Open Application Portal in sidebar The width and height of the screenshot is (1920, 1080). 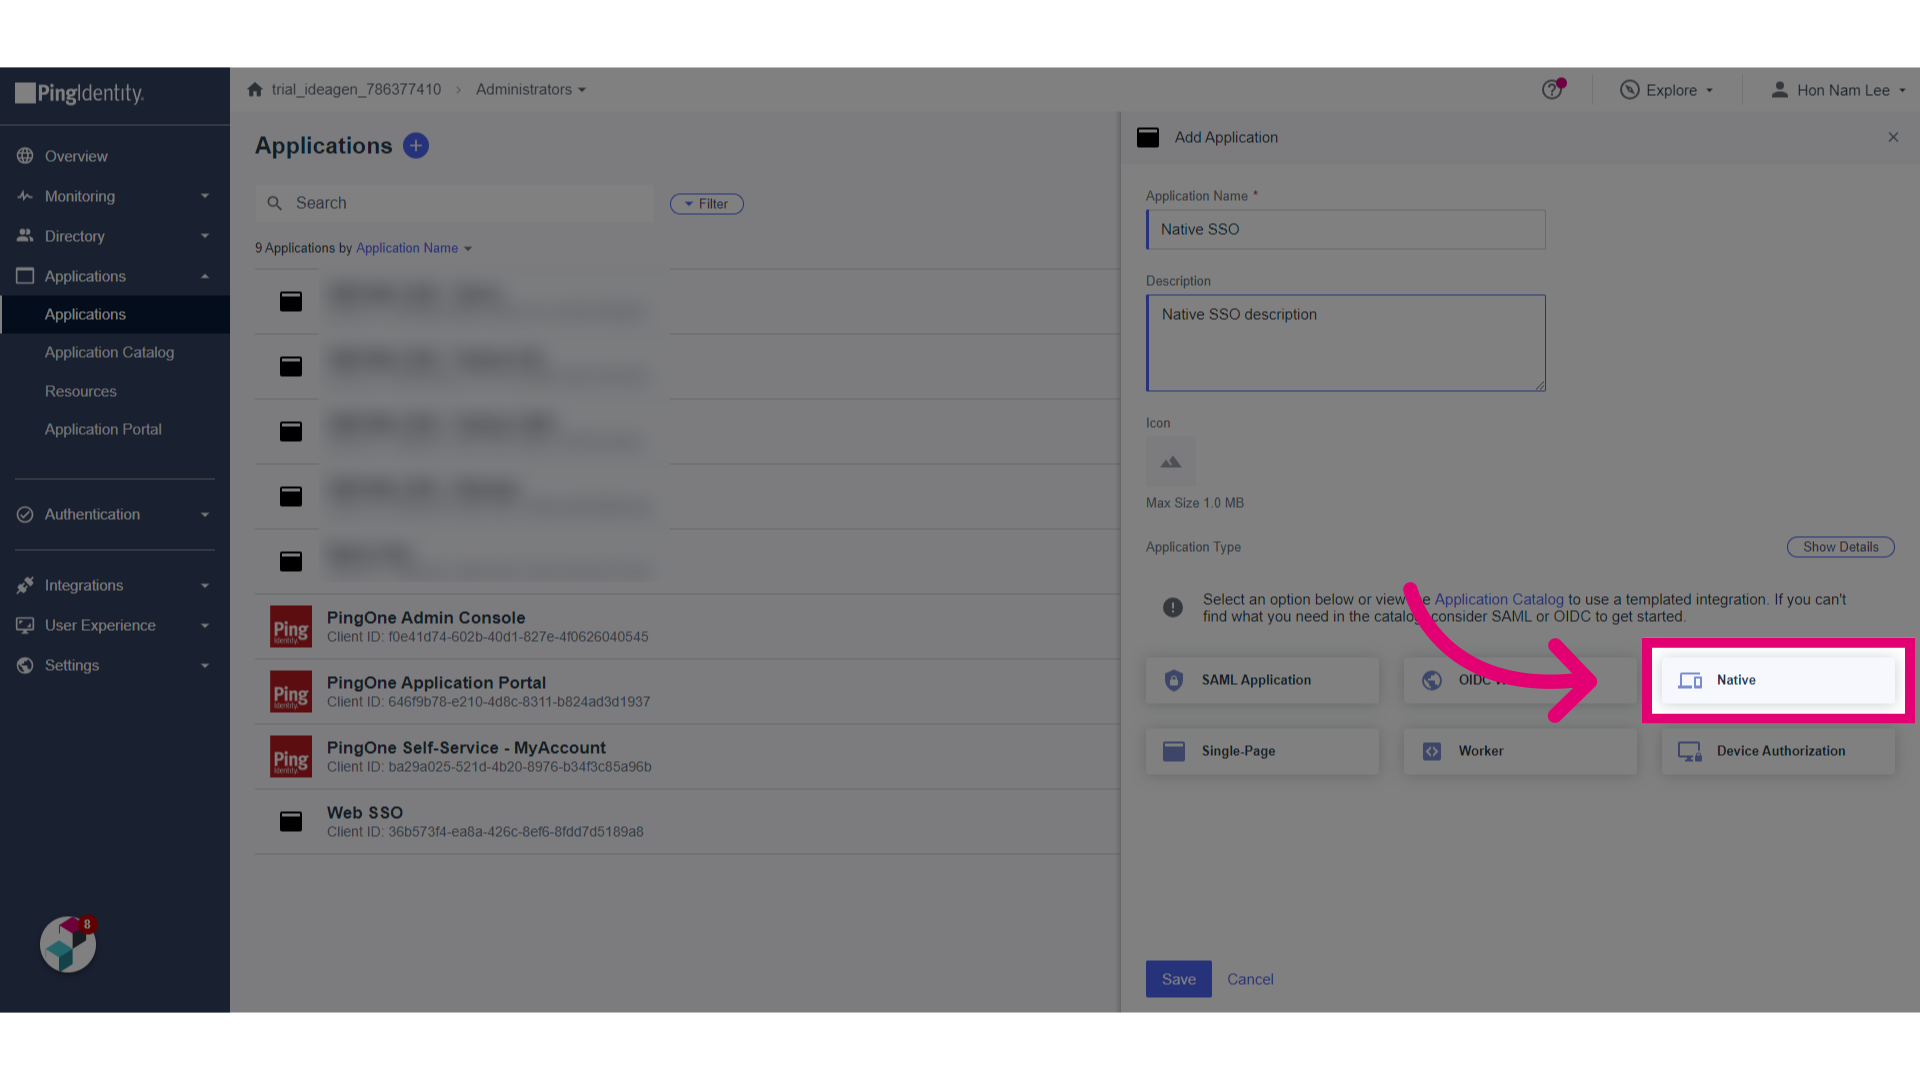(x=103, y=429)
